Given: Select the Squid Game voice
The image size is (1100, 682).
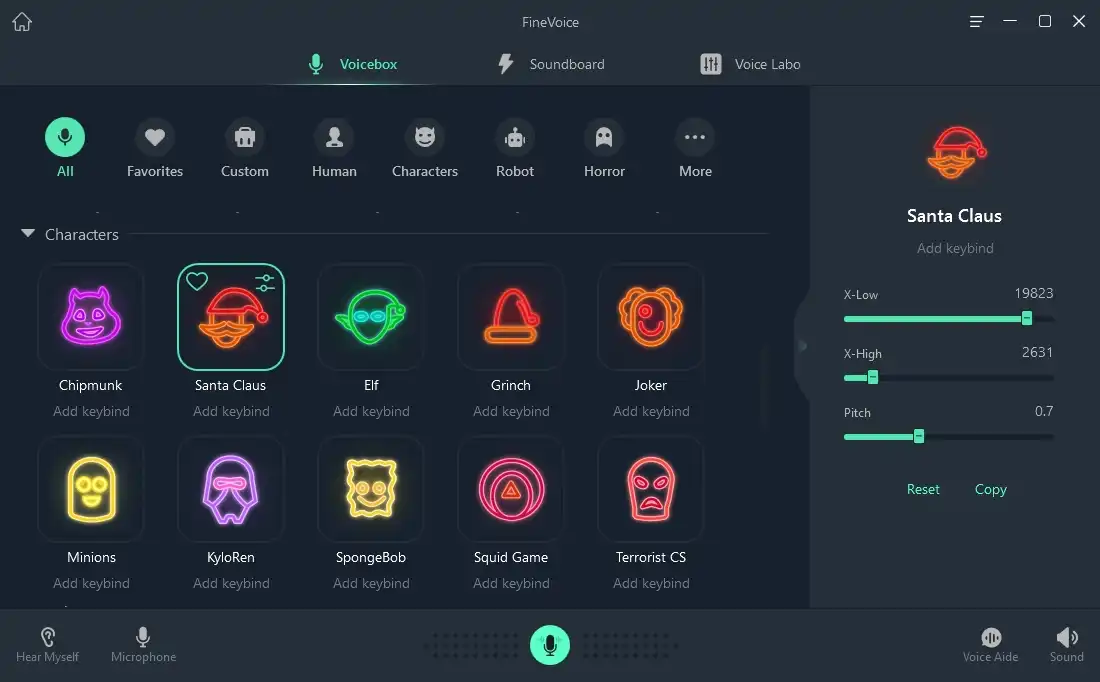Looking at the screenshot, I should (x=511, y=489).
